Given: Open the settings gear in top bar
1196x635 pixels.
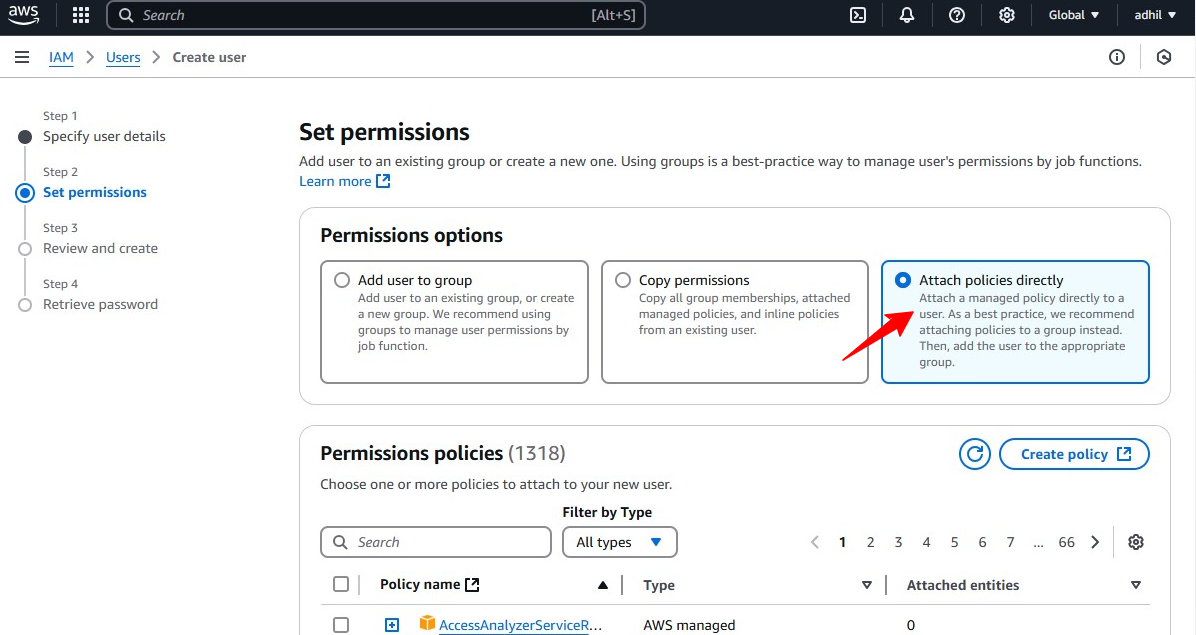Looking at the screenshot, I should [x=1007, y=15].
